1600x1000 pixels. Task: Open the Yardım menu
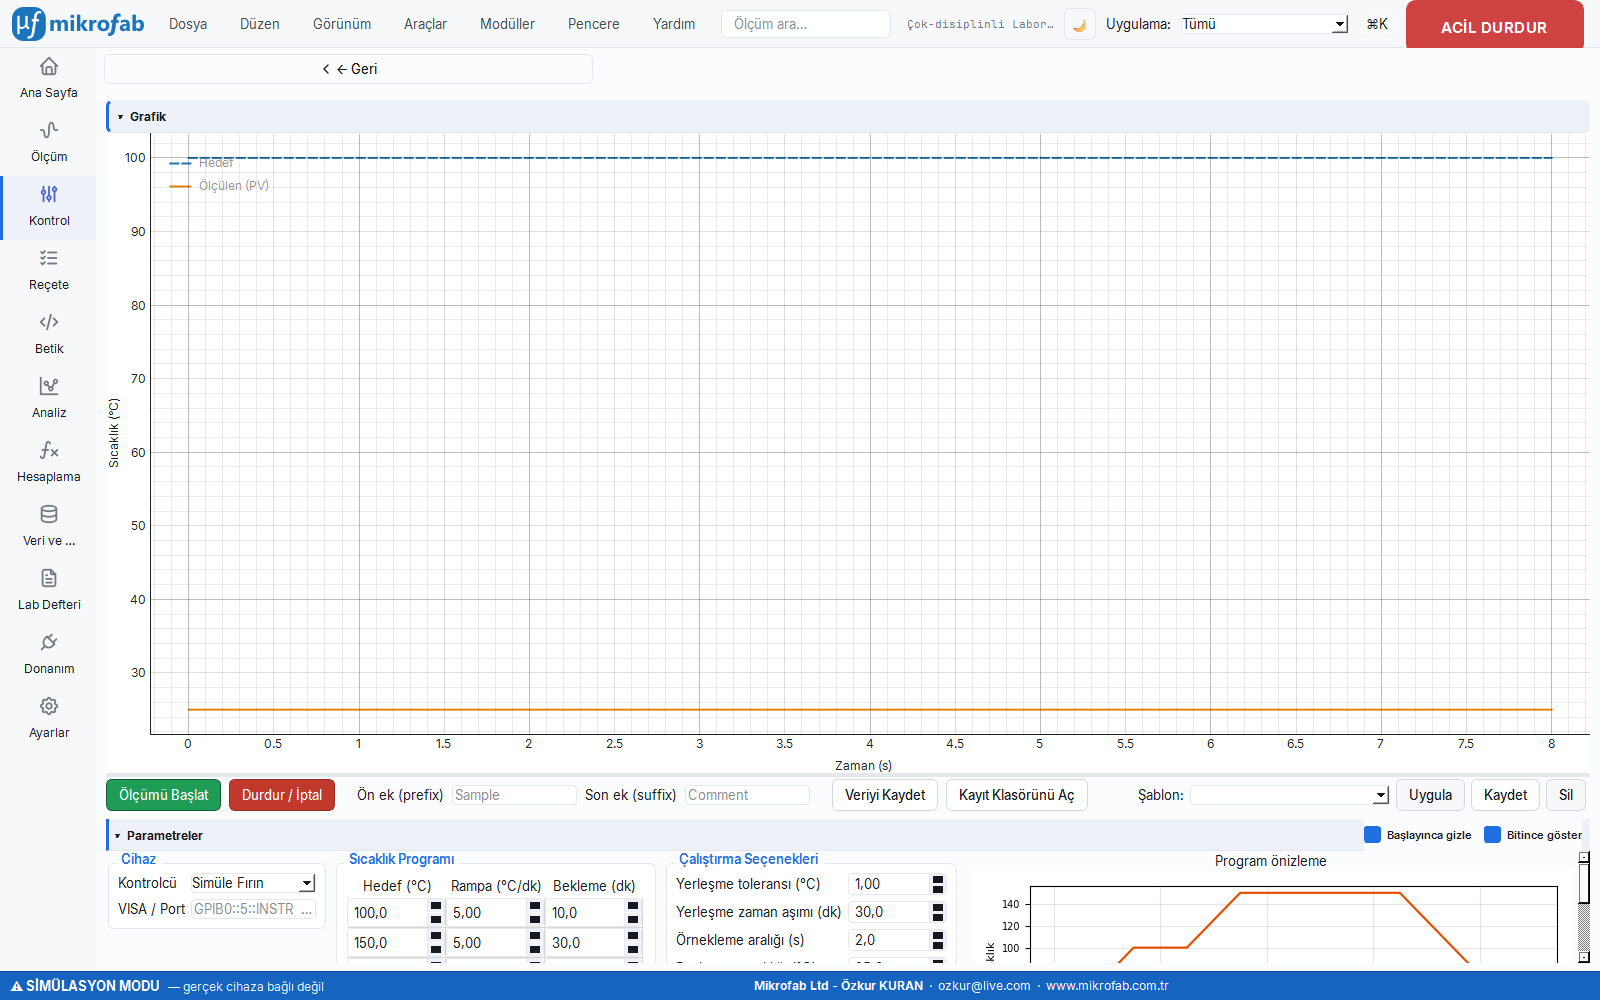tap(674, 24)
